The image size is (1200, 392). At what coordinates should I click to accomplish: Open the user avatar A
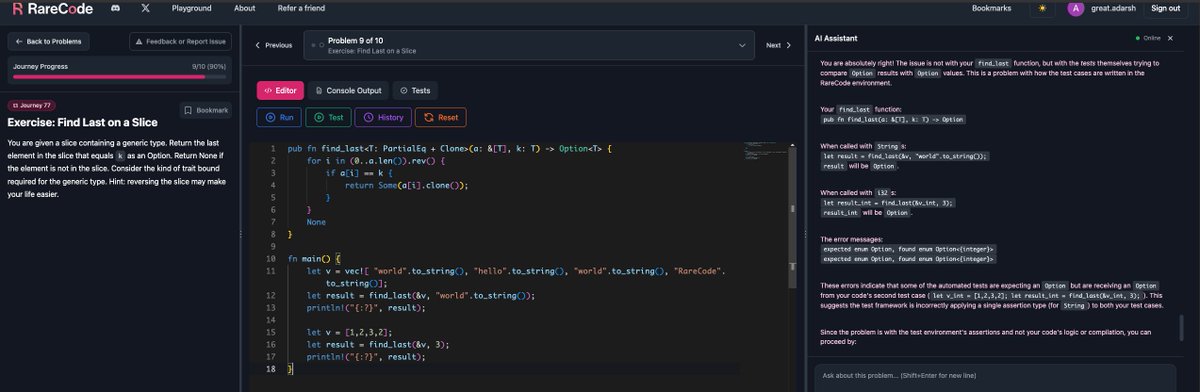click(1075, 9)
